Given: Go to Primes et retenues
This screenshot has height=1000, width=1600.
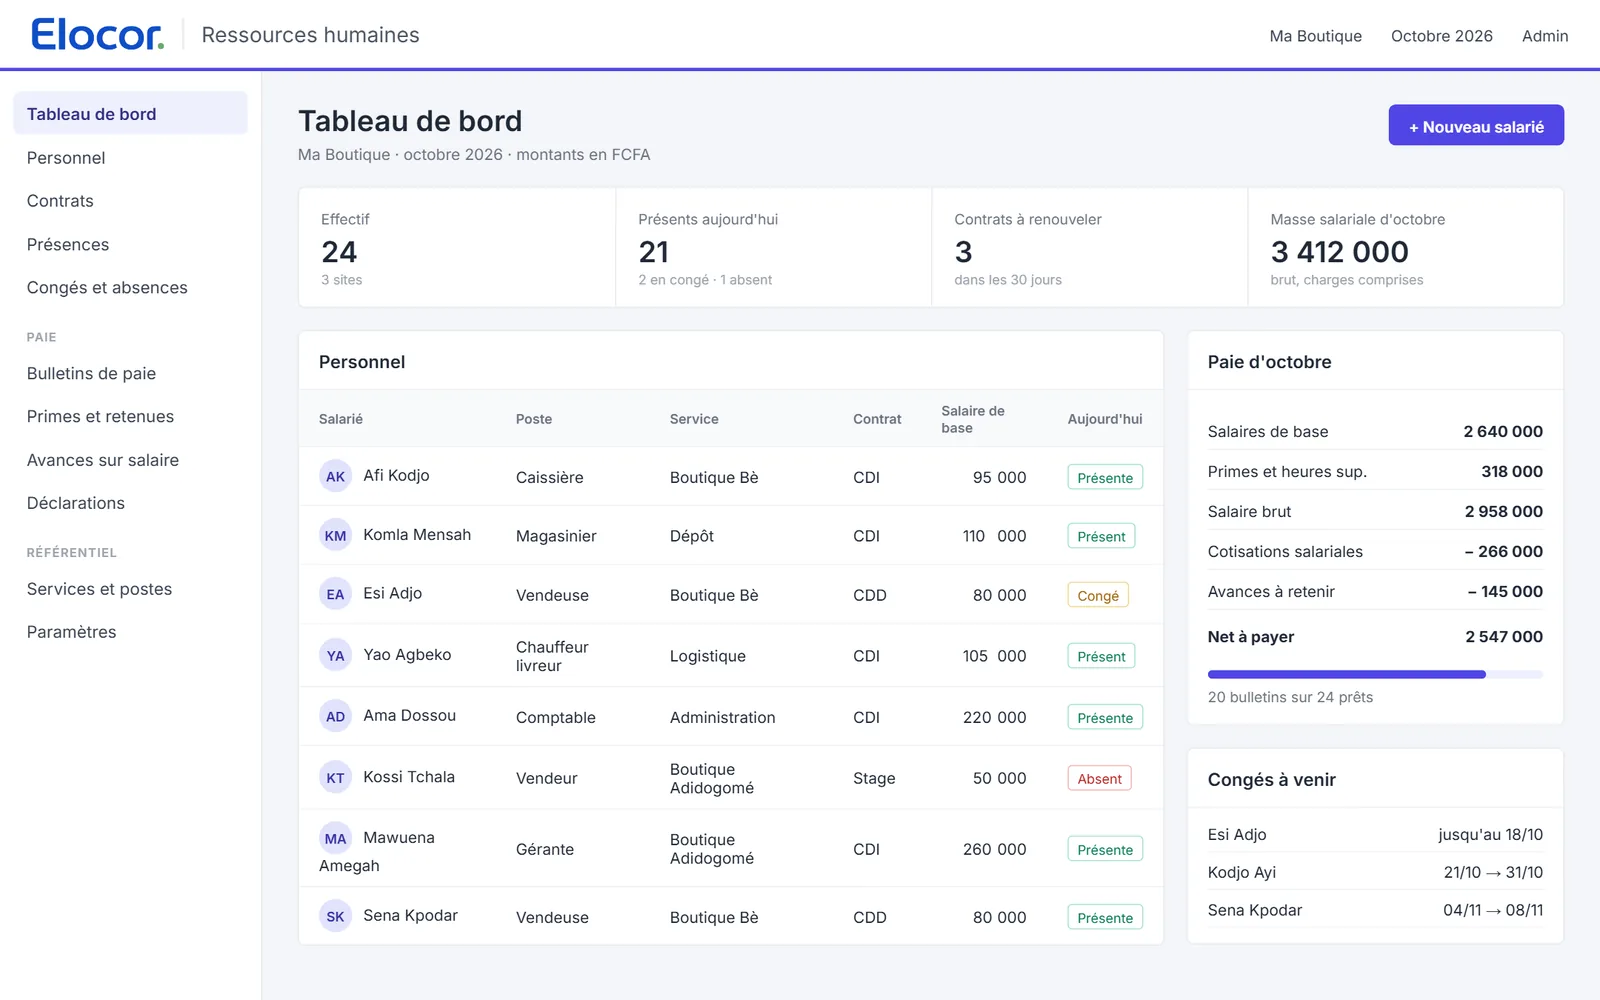Looking at the screenshot, I should [x=130, y=416].
